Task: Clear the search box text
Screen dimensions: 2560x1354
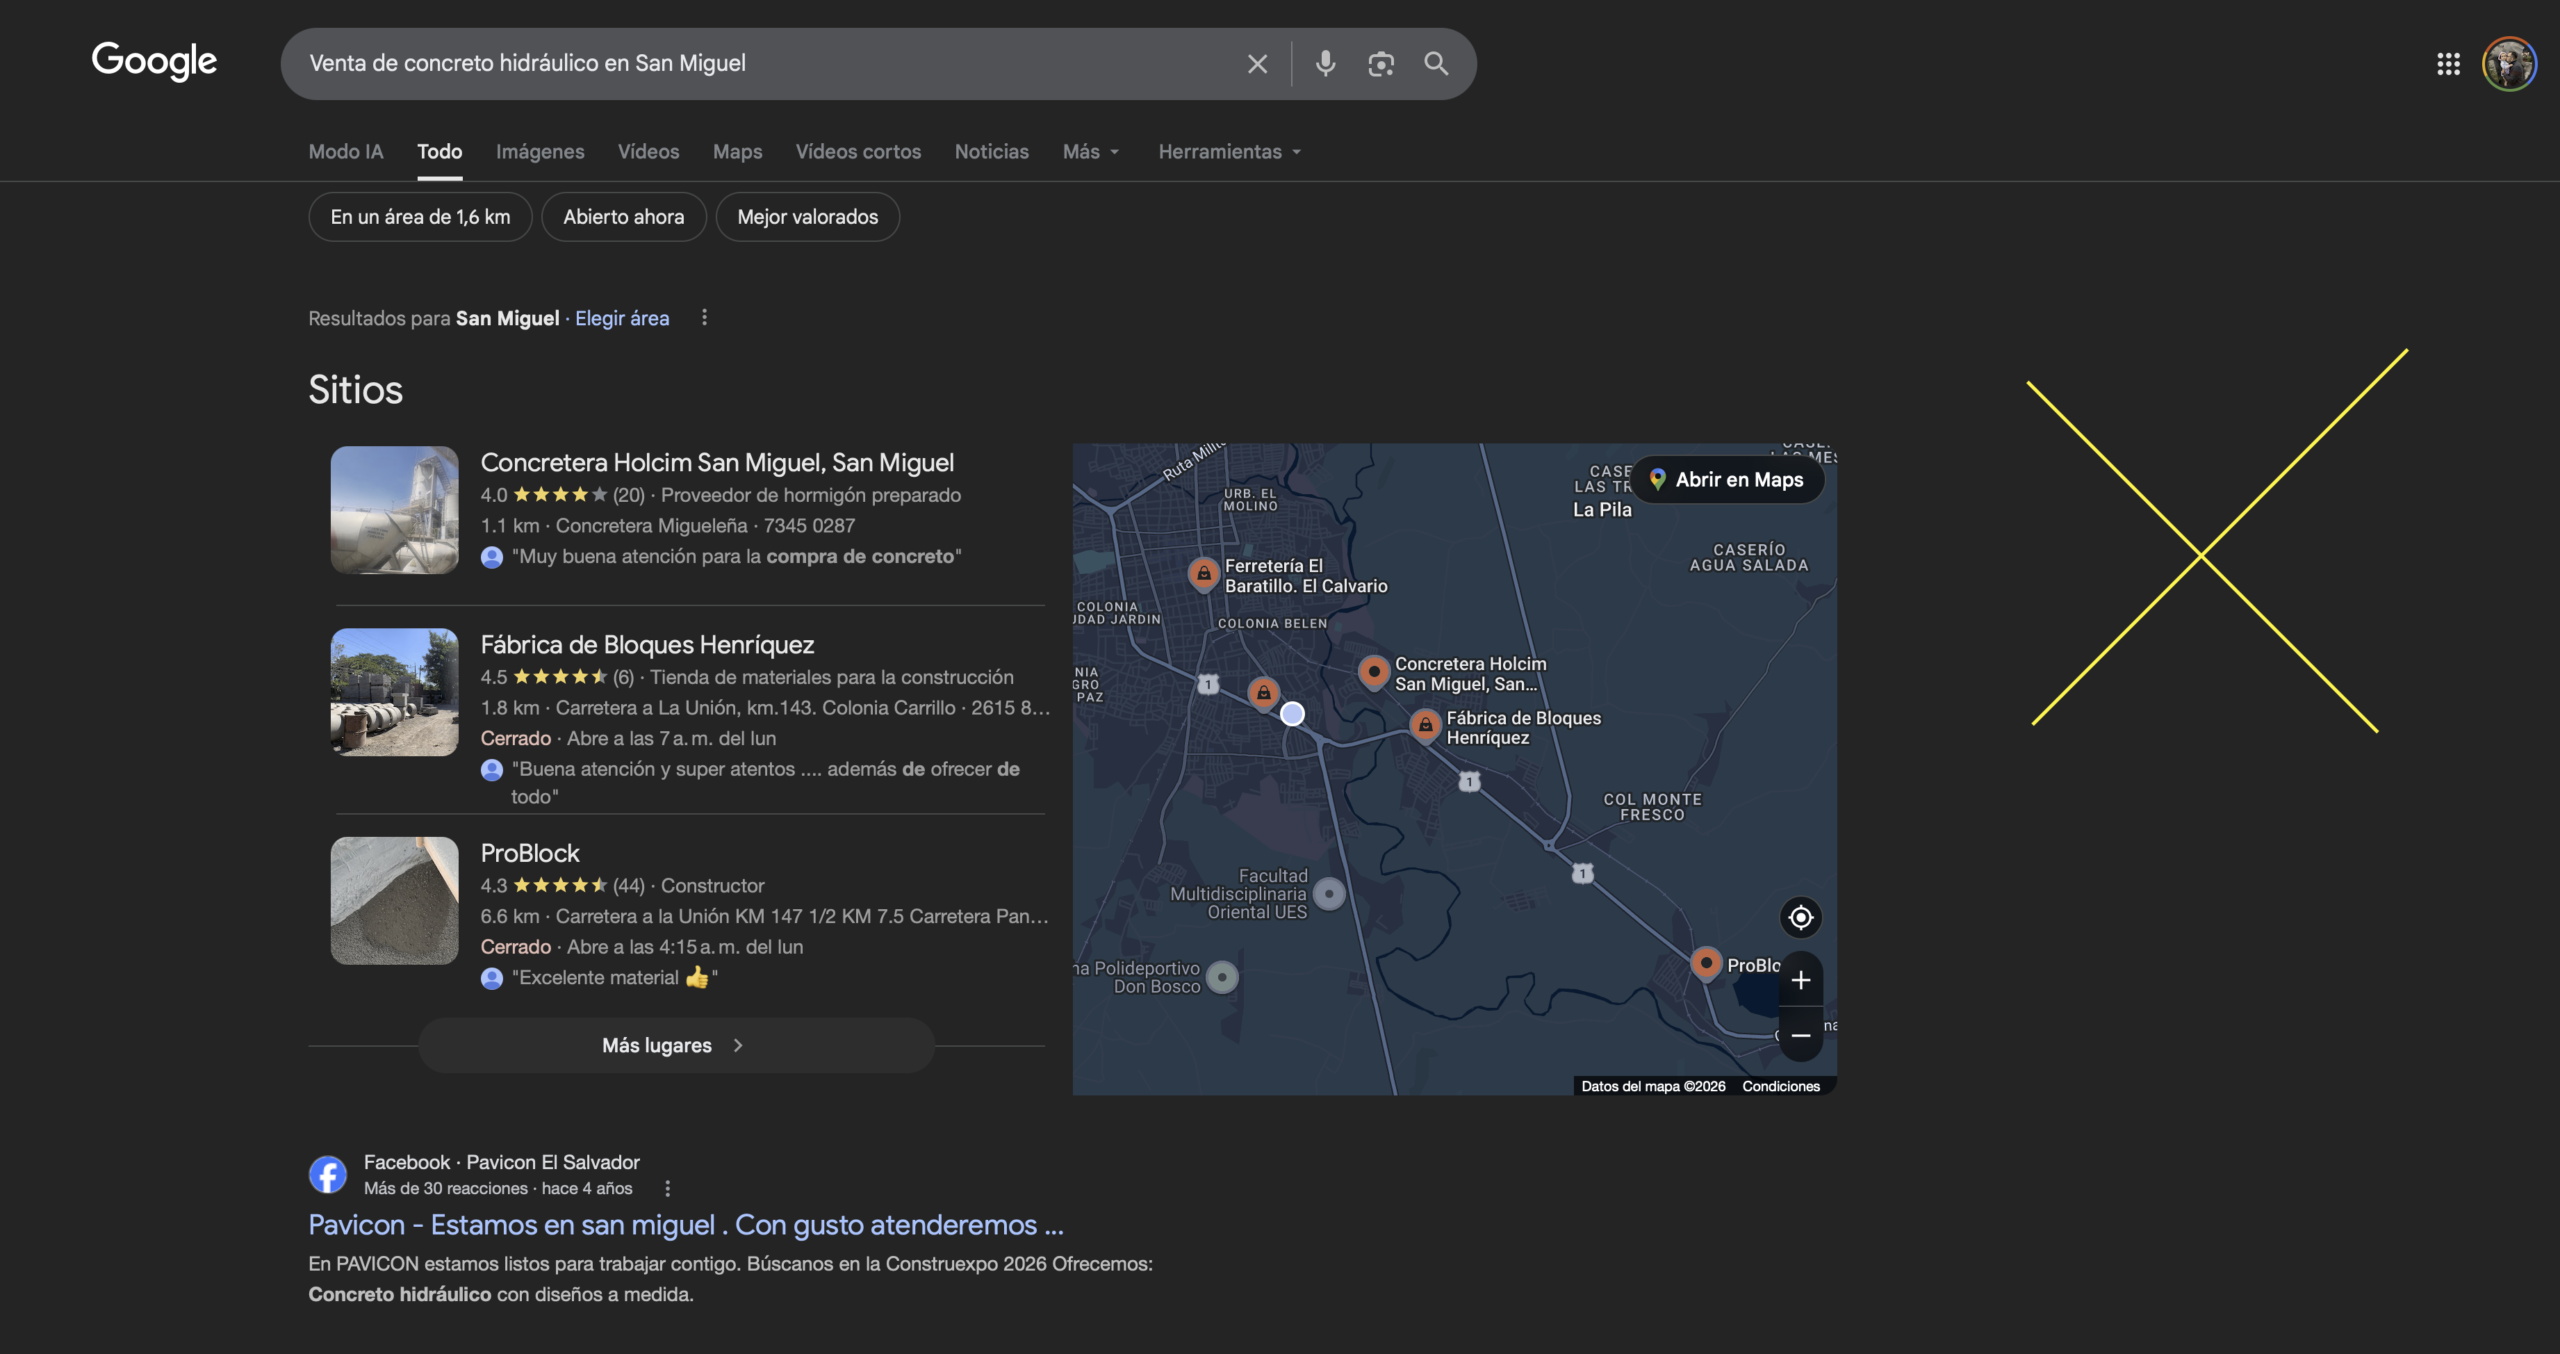Action: pos(1257,64)
